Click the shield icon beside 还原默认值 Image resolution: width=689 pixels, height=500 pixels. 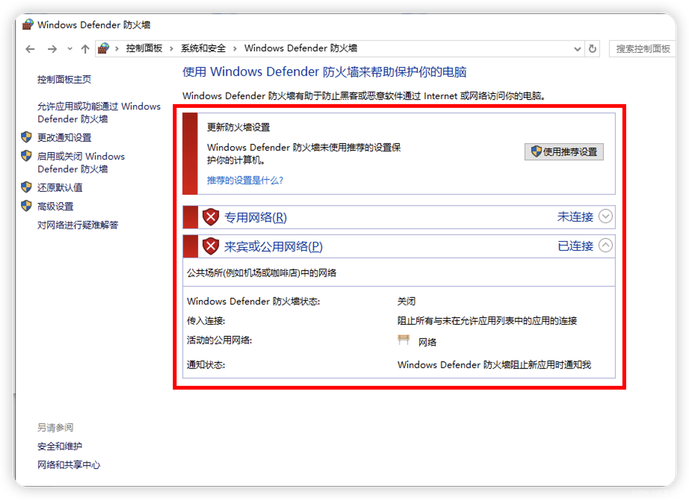[26, 187]
